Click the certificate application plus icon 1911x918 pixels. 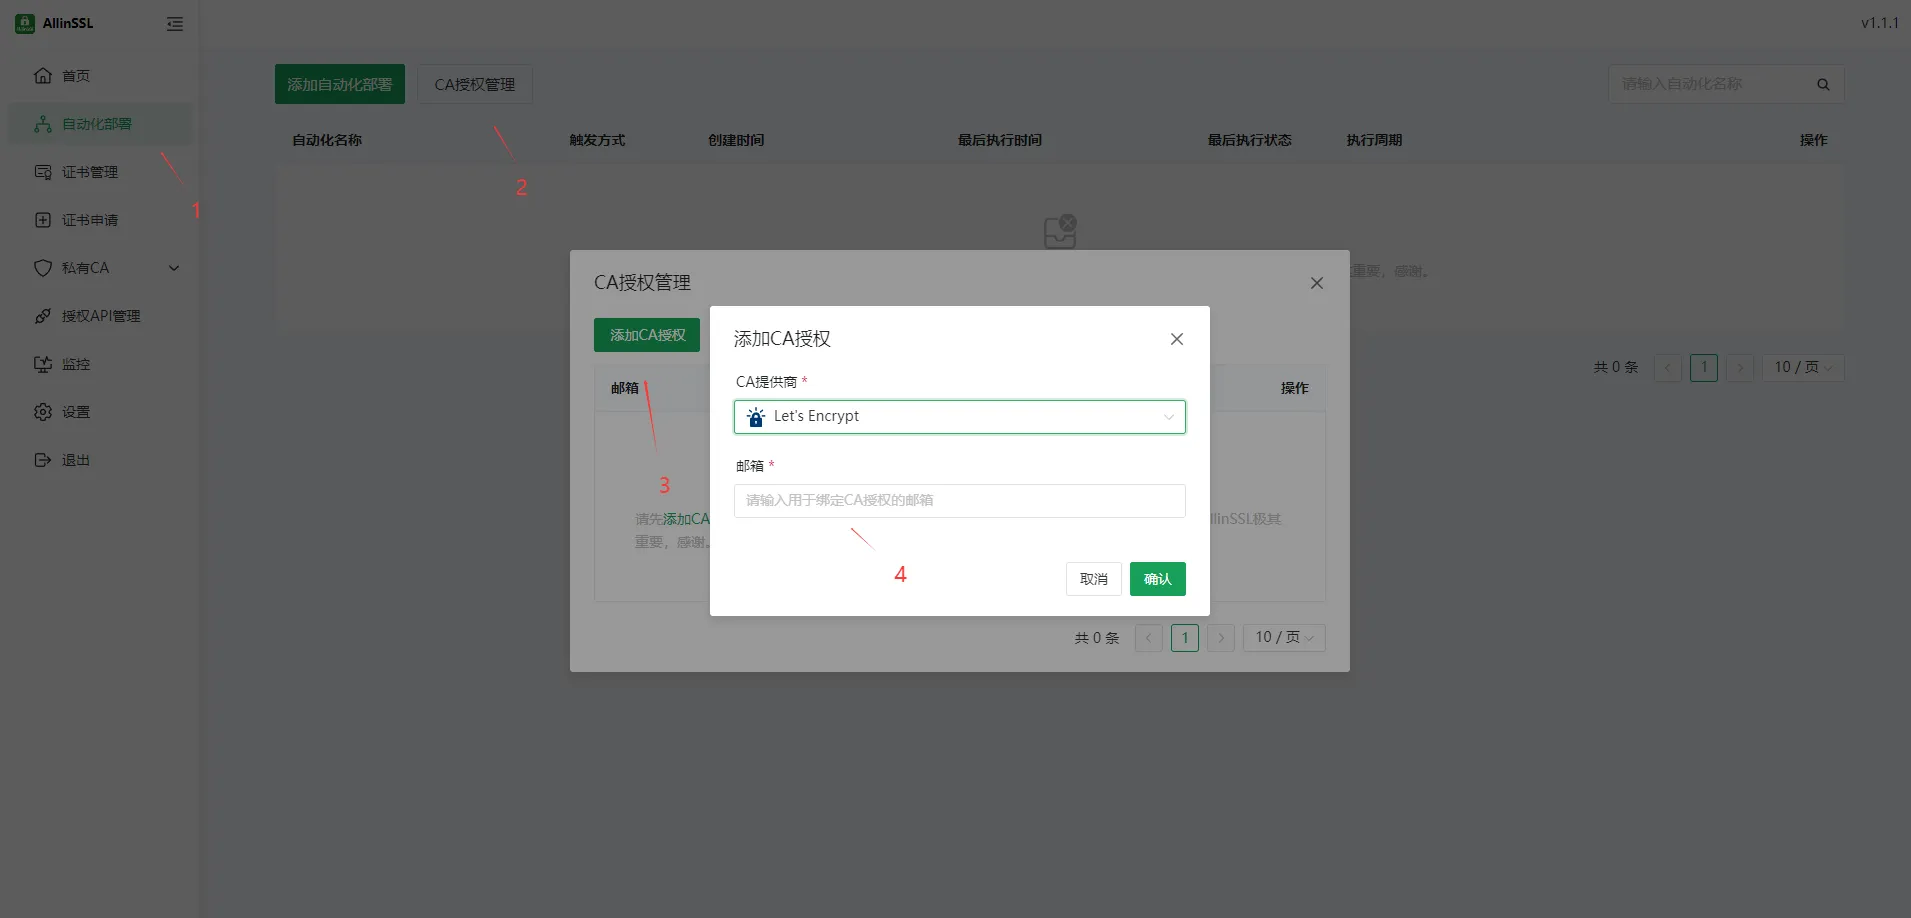(x=43, y=220)
